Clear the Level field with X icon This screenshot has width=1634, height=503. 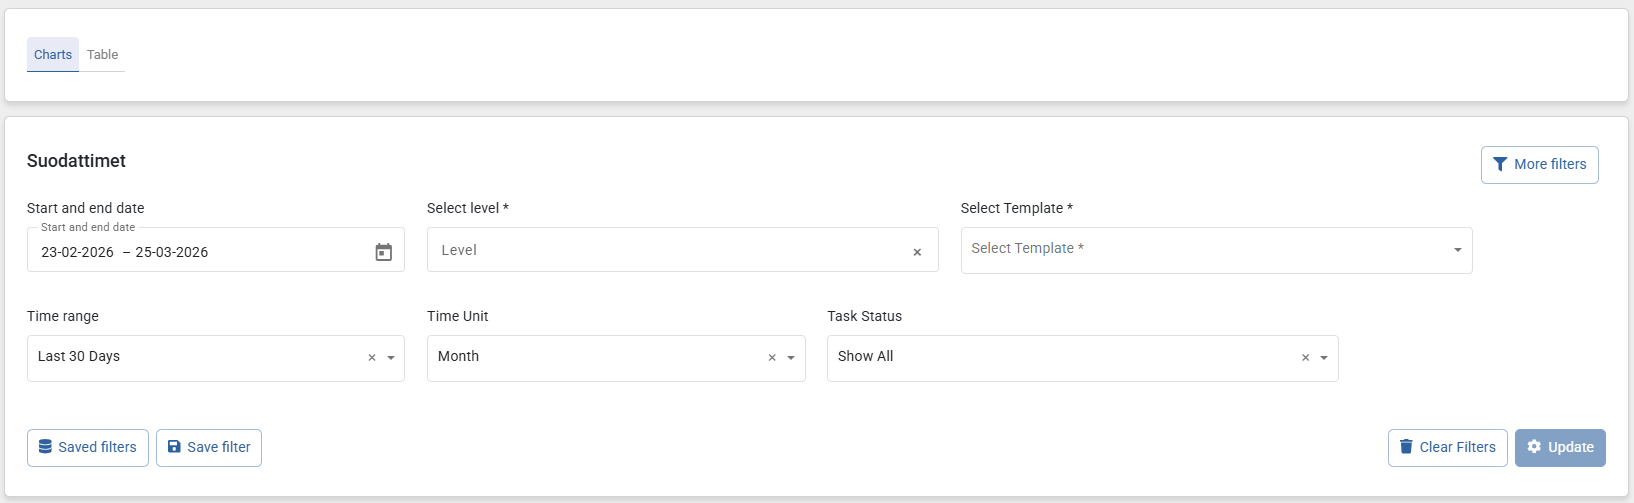pyautogui.click(x=917, y=252)
